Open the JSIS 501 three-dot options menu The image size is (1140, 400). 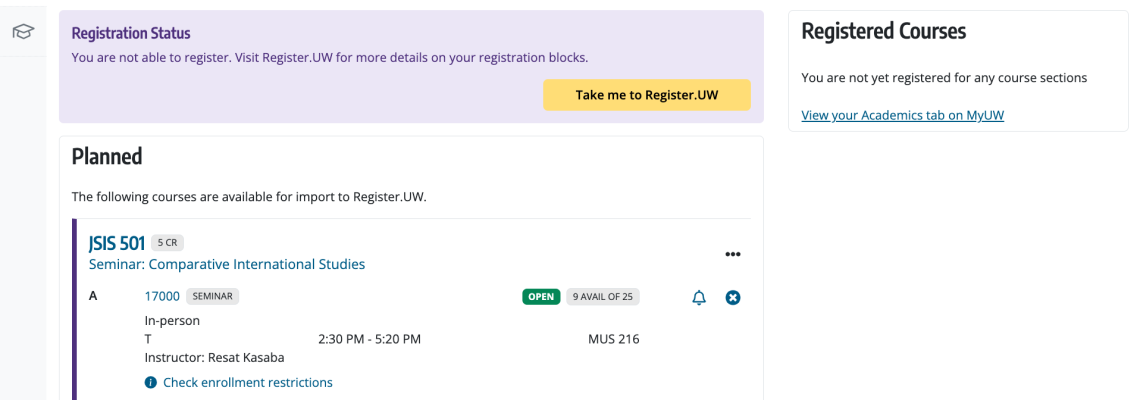tap(733, 255)
